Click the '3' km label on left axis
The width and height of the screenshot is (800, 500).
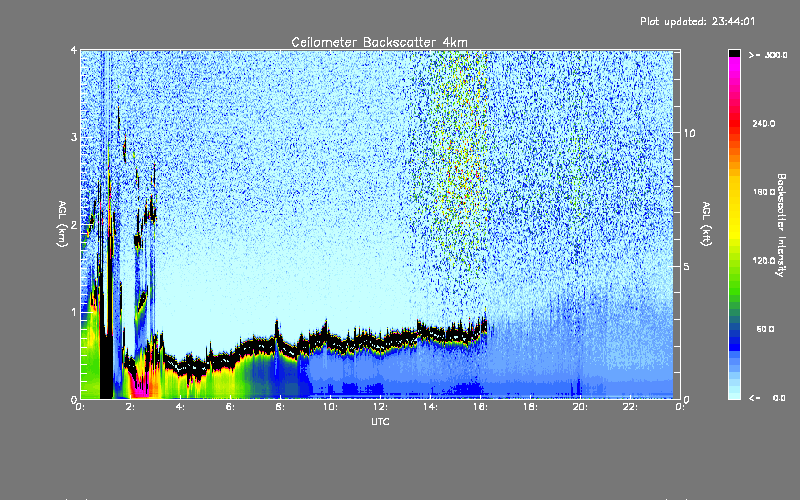pos(74,137)
